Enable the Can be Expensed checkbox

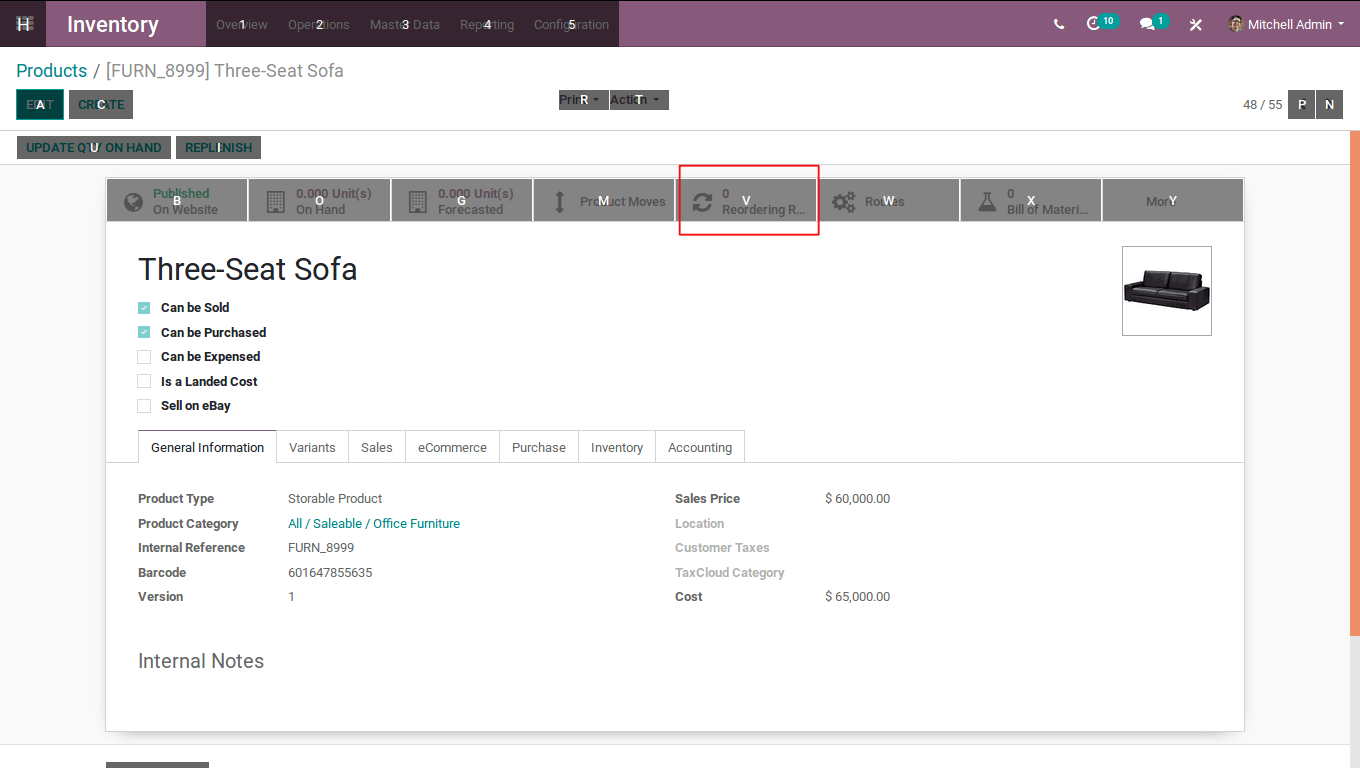144,357
